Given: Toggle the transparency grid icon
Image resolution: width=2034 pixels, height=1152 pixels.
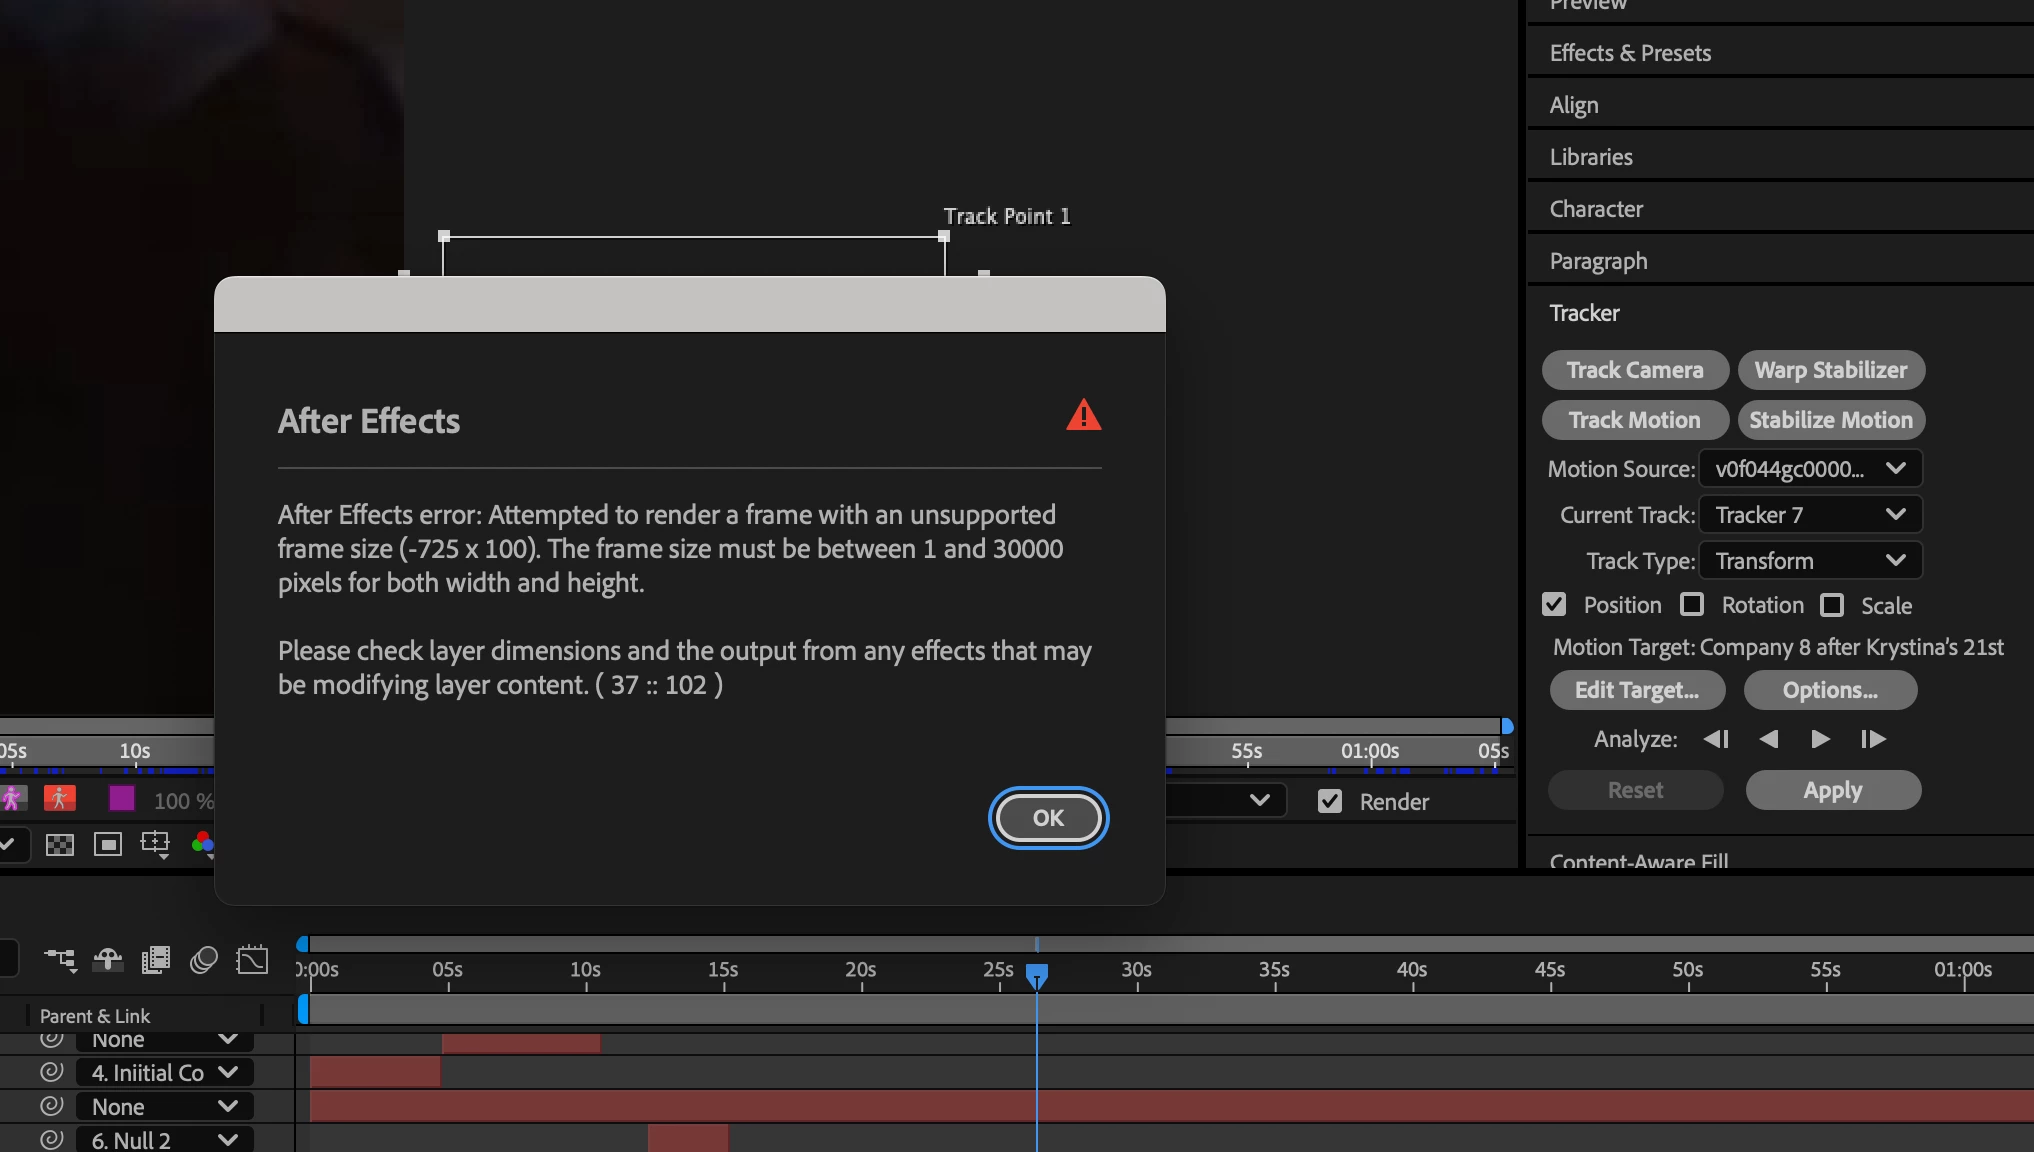Looking at the screenshot, I should (x=60, y=845).
